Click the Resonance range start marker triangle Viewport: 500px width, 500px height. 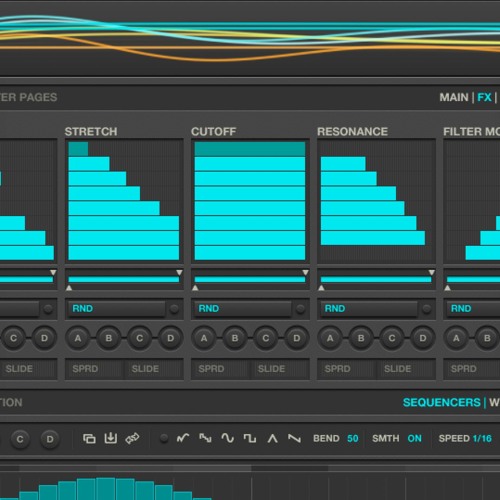click(321, 288)
